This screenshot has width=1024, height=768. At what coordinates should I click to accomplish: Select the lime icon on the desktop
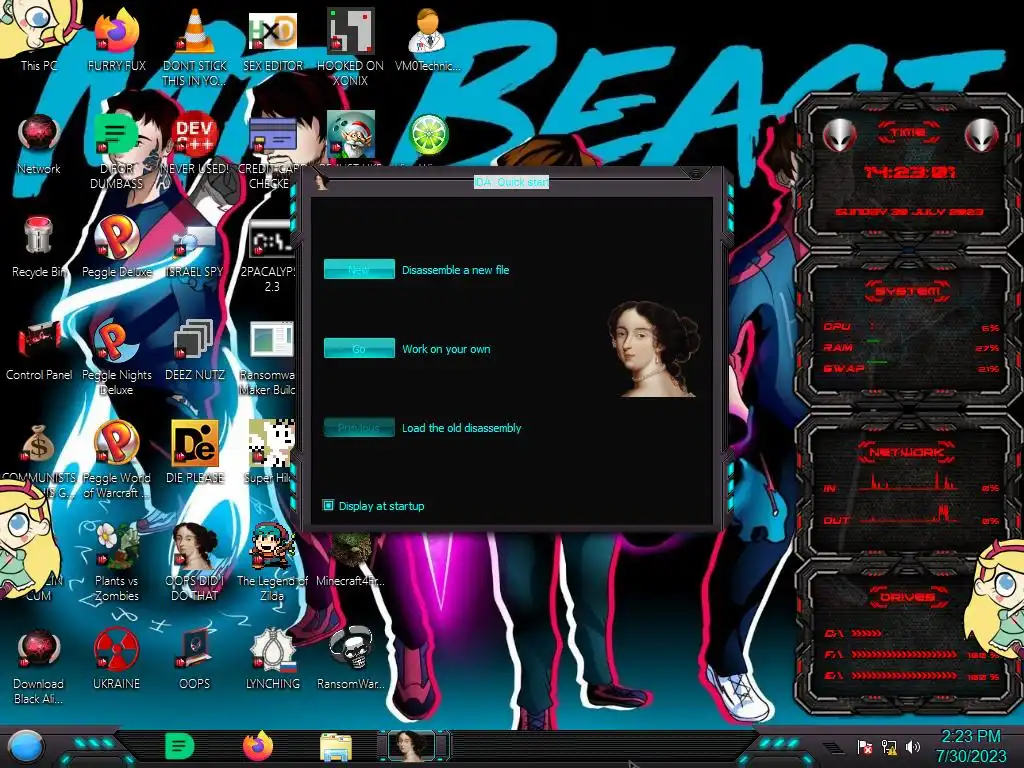(428, 135)
